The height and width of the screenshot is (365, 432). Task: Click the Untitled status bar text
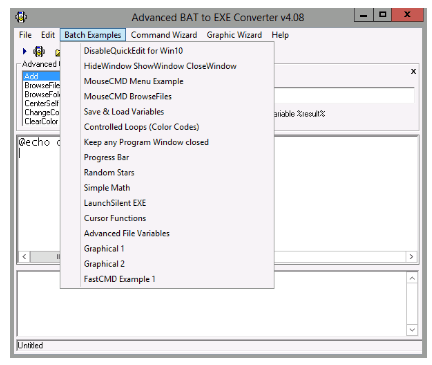coord(30,346)
